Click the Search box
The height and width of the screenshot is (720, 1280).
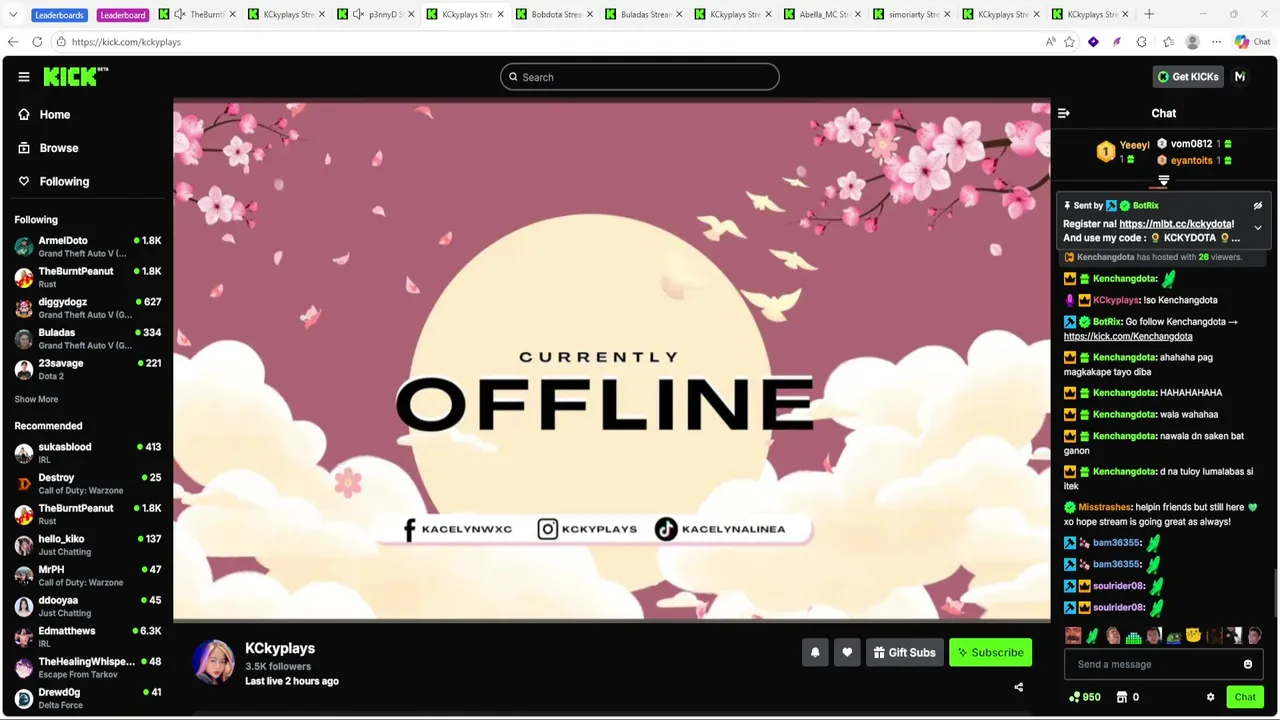[640, 77]
